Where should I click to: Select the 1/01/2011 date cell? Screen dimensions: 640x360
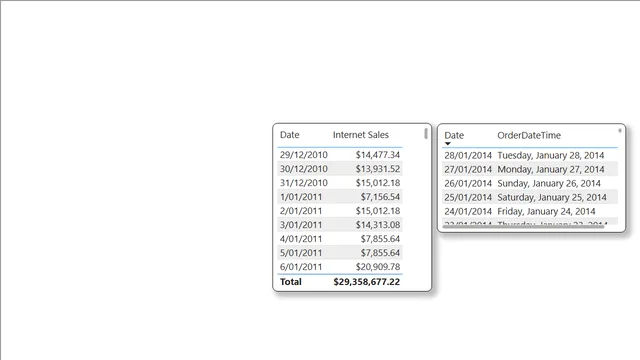[301, 197]
